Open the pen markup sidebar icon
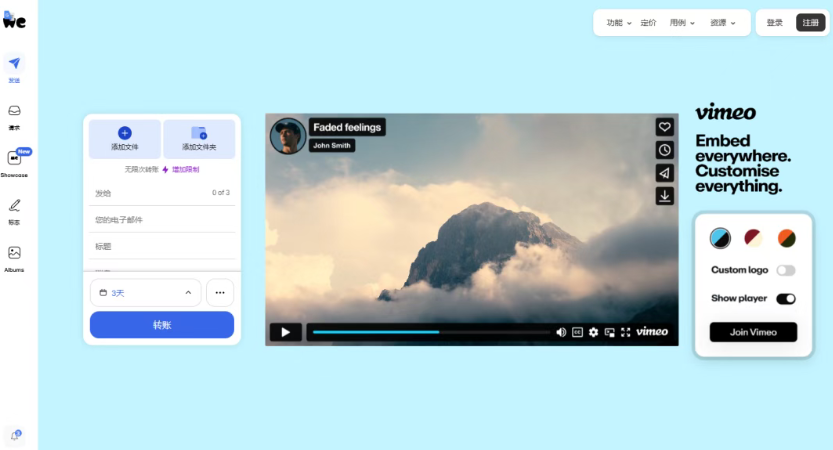 [14, 205]
